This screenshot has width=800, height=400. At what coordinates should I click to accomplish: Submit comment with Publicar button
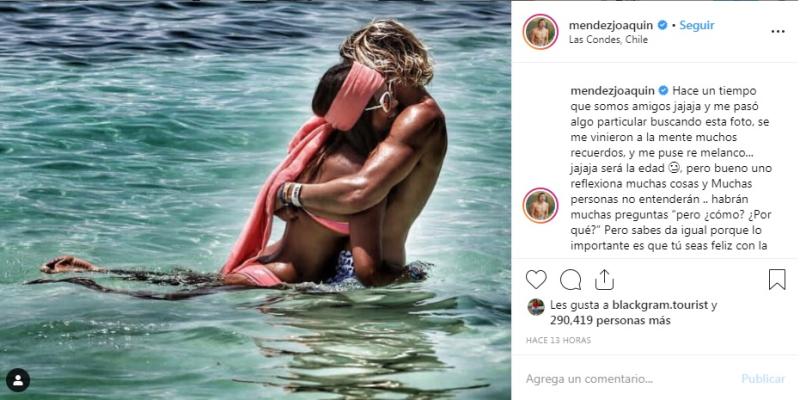tap(763, 379)
